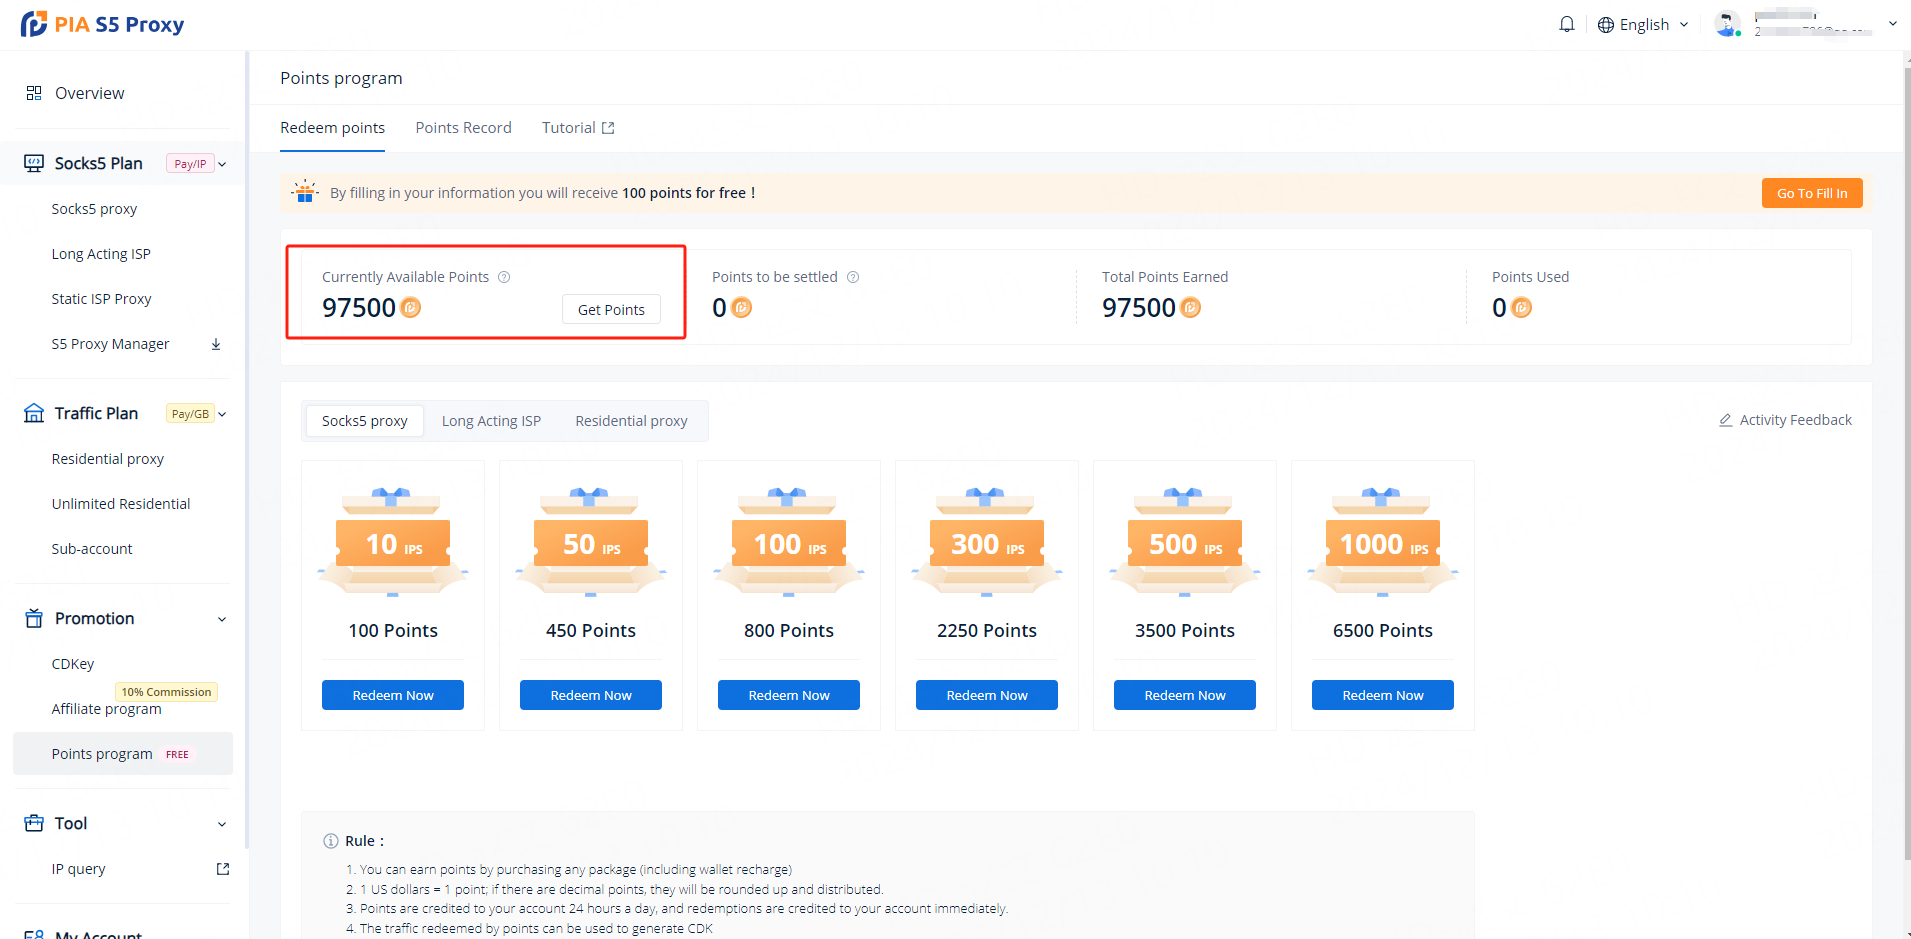Click the notification bell icon
This screenshot has height=939, width=1911.
point(1566,24)
